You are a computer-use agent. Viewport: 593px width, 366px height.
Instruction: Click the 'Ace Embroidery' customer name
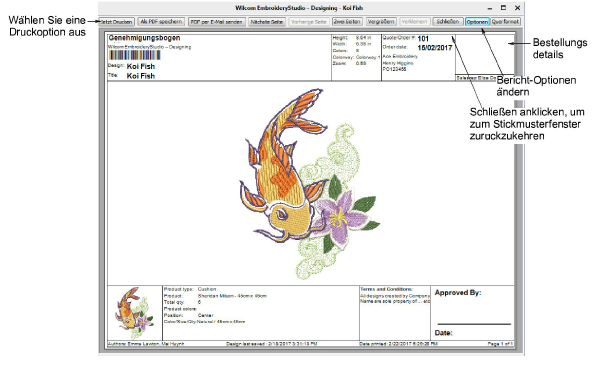[400, 56]
